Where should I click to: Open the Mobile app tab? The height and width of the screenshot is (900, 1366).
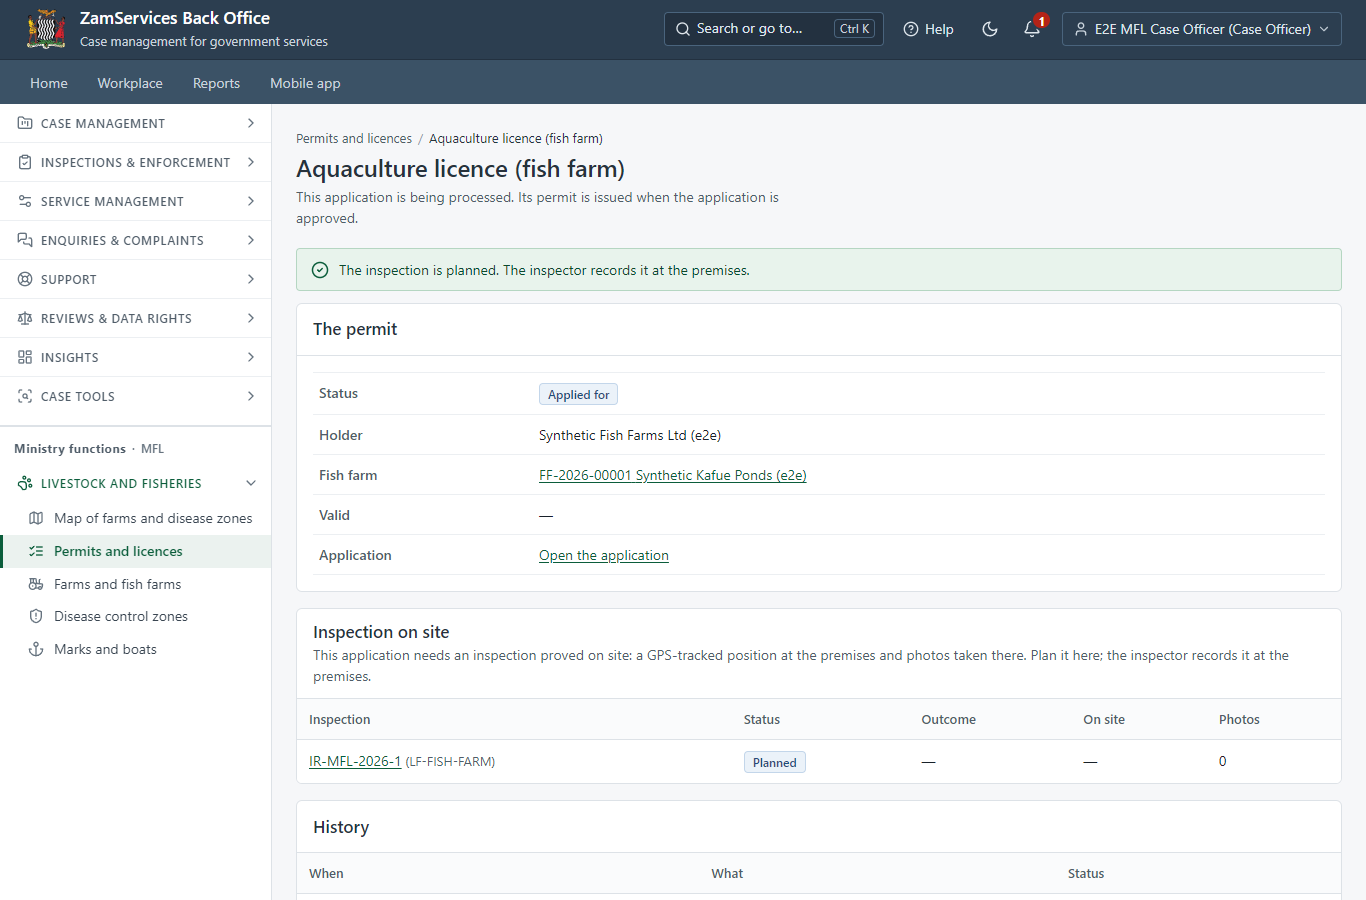click(x=305, y=83)
